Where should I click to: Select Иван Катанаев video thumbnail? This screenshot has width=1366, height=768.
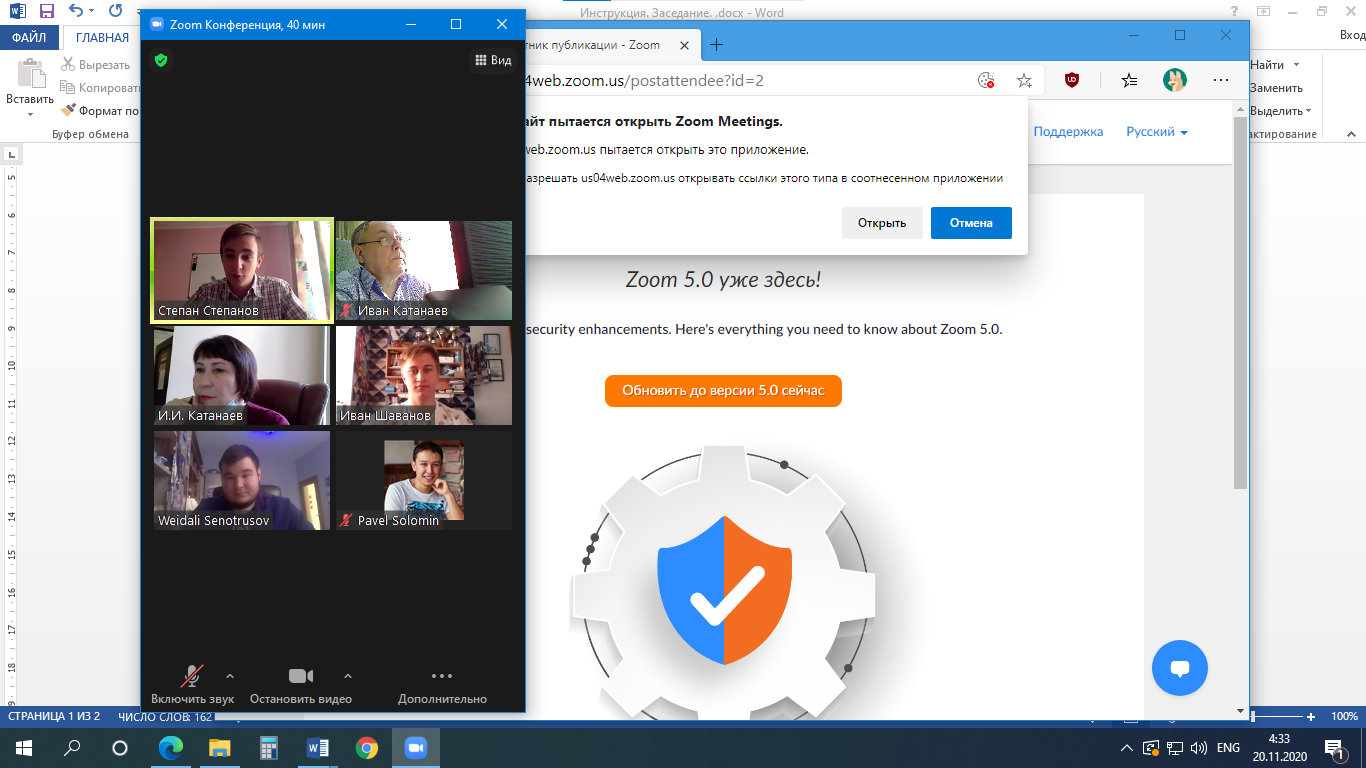424,271
